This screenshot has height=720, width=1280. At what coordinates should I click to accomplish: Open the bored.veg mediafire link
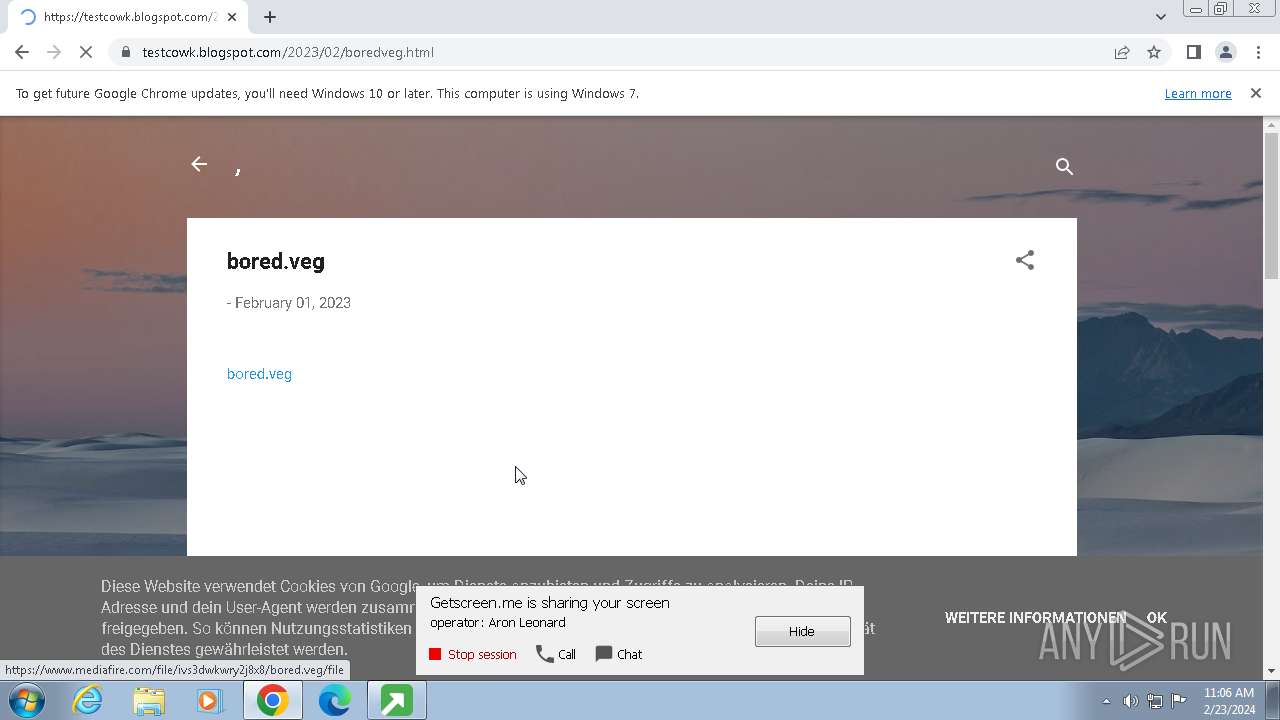pyautogui.click(x=259, y=374)
